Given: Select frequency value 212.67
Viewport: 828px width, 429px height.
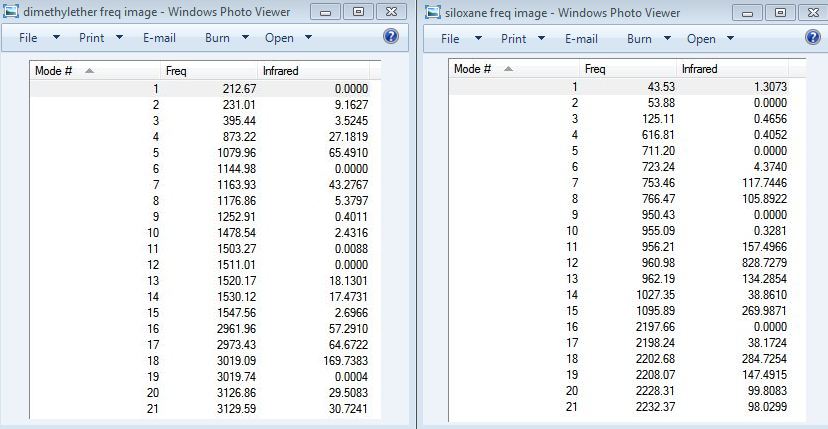Looking at the screenshot, I should pos(239,89).
